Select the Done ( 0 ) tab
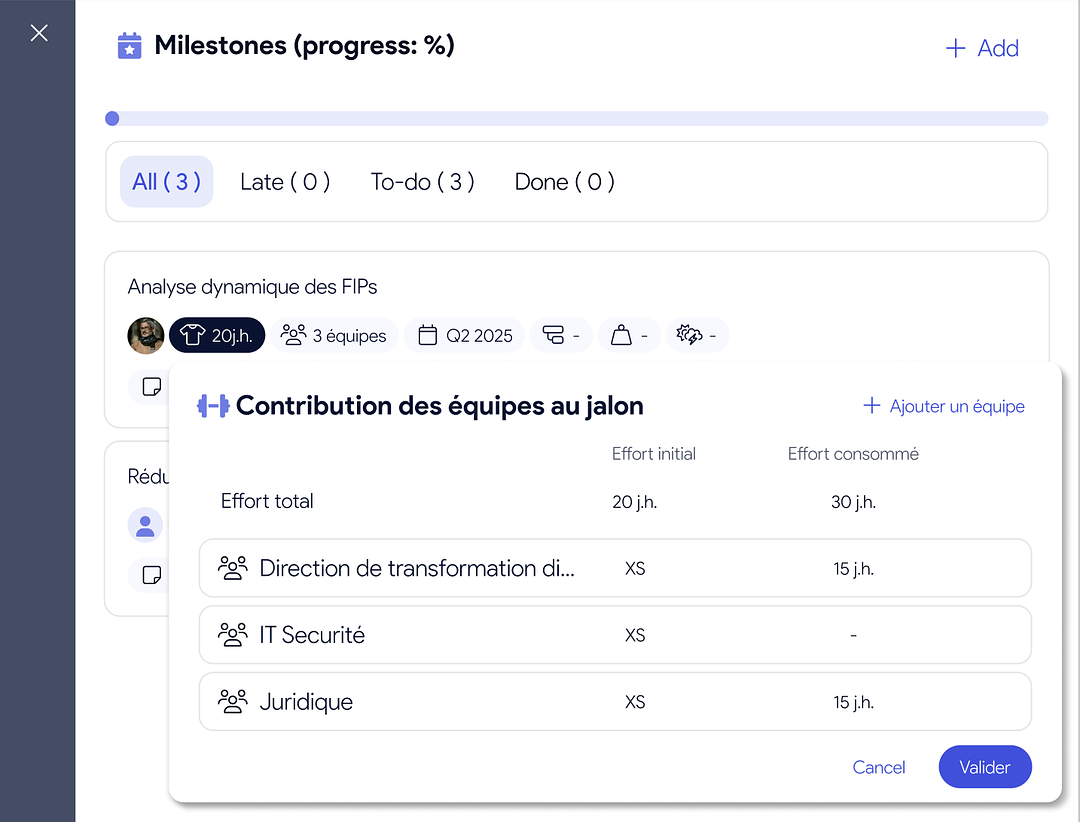Viewport: 1080px width, 822px height. (564, 181)
